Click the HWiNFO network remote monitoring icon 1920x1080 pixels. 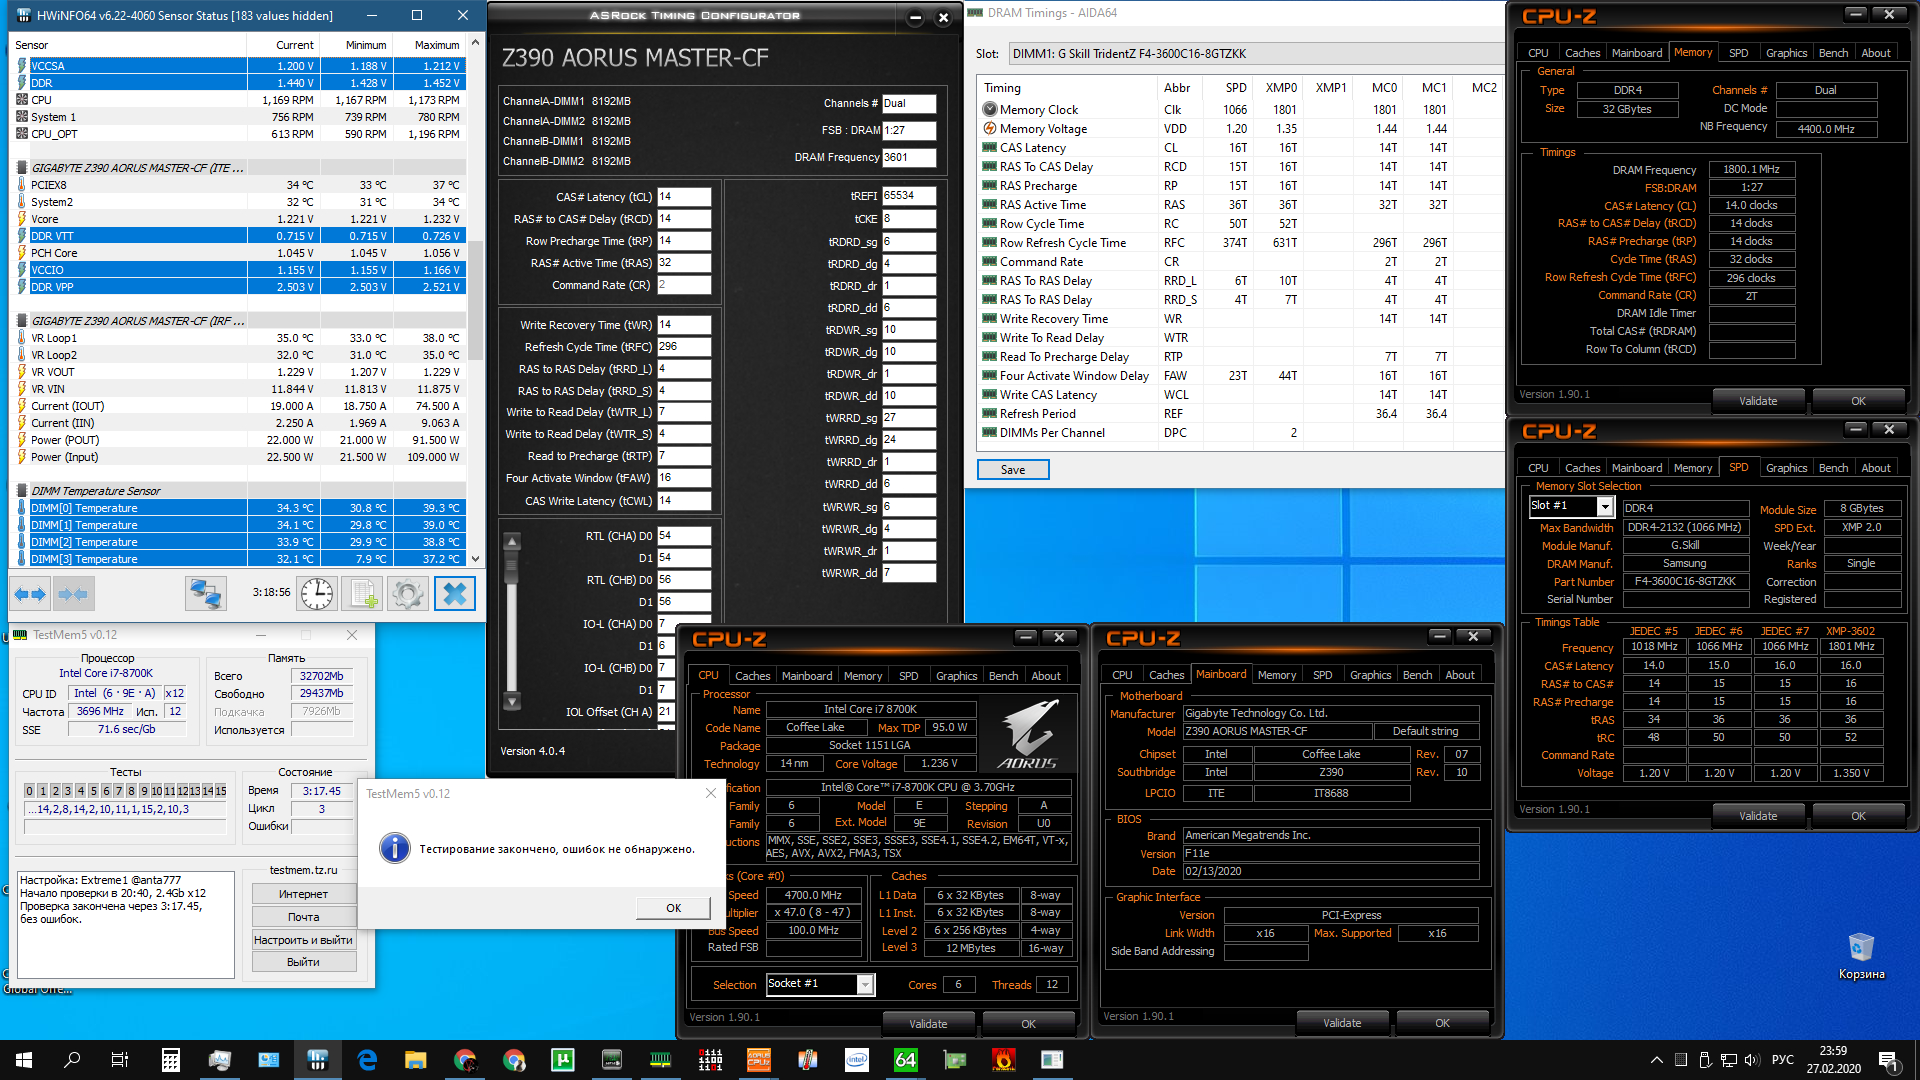[206, 594]
